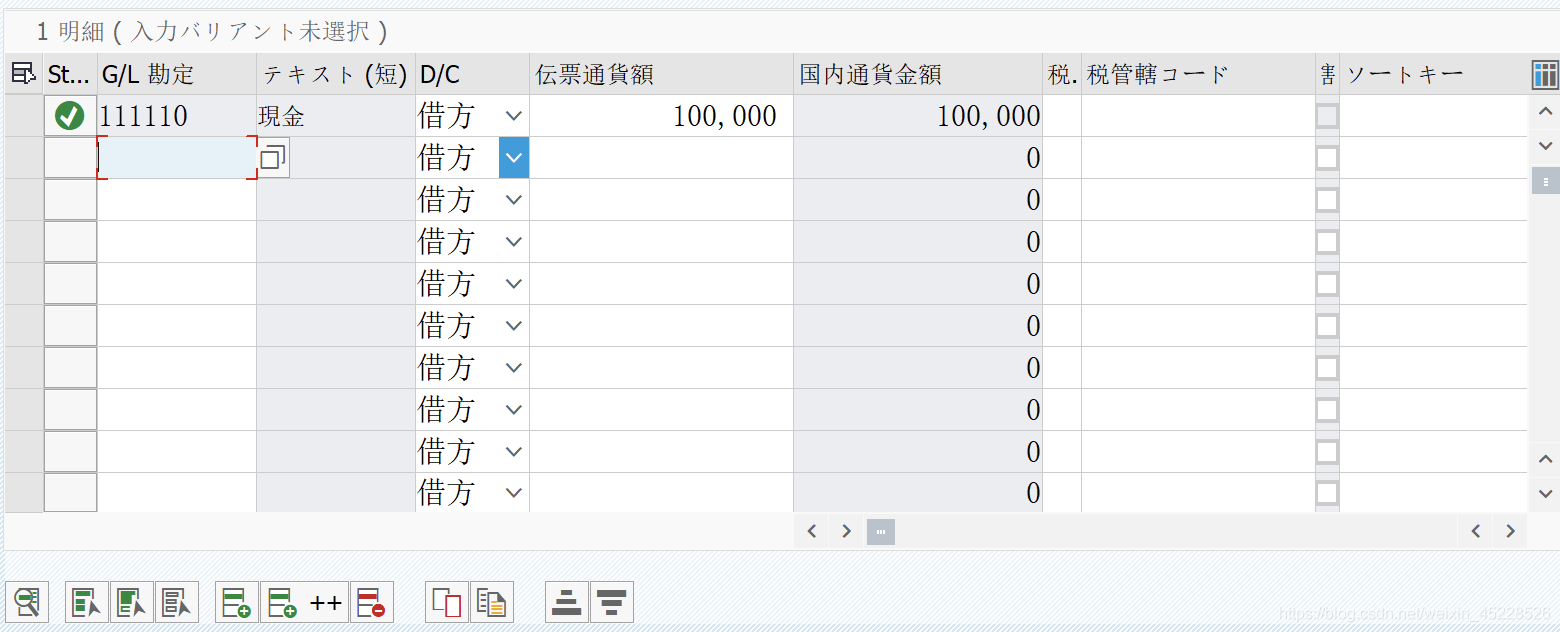Click the select block toolbar icon
1560x632 pixels.
(x=132, y=602)
